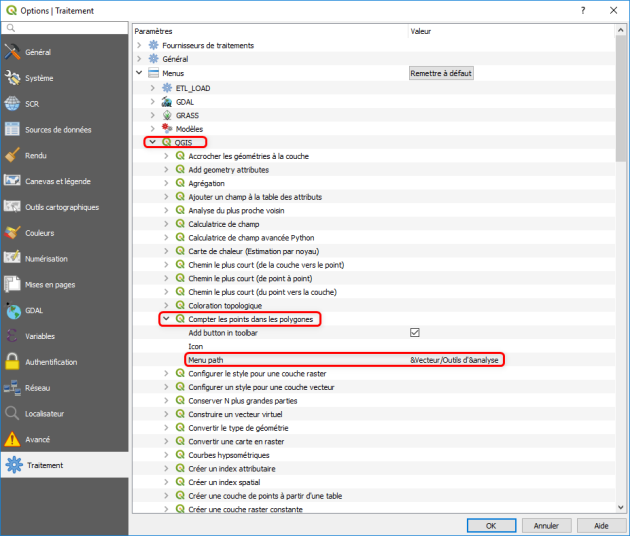The width and height of the screenshot is (630, 536).
Task: Expand Calculatrice de champ entry
Action: pos(166,223)
